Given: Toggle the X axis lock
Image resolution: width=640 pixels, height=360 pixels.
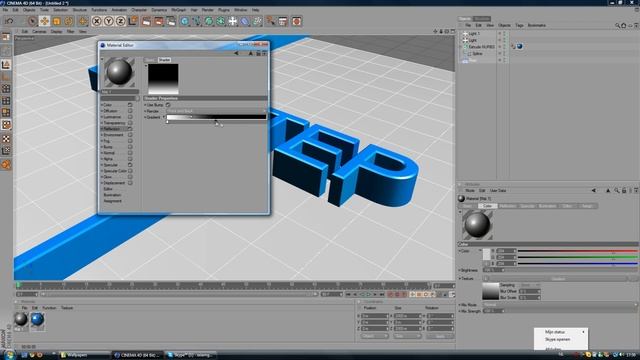Looking at the screenshot, I should point(96,21).
